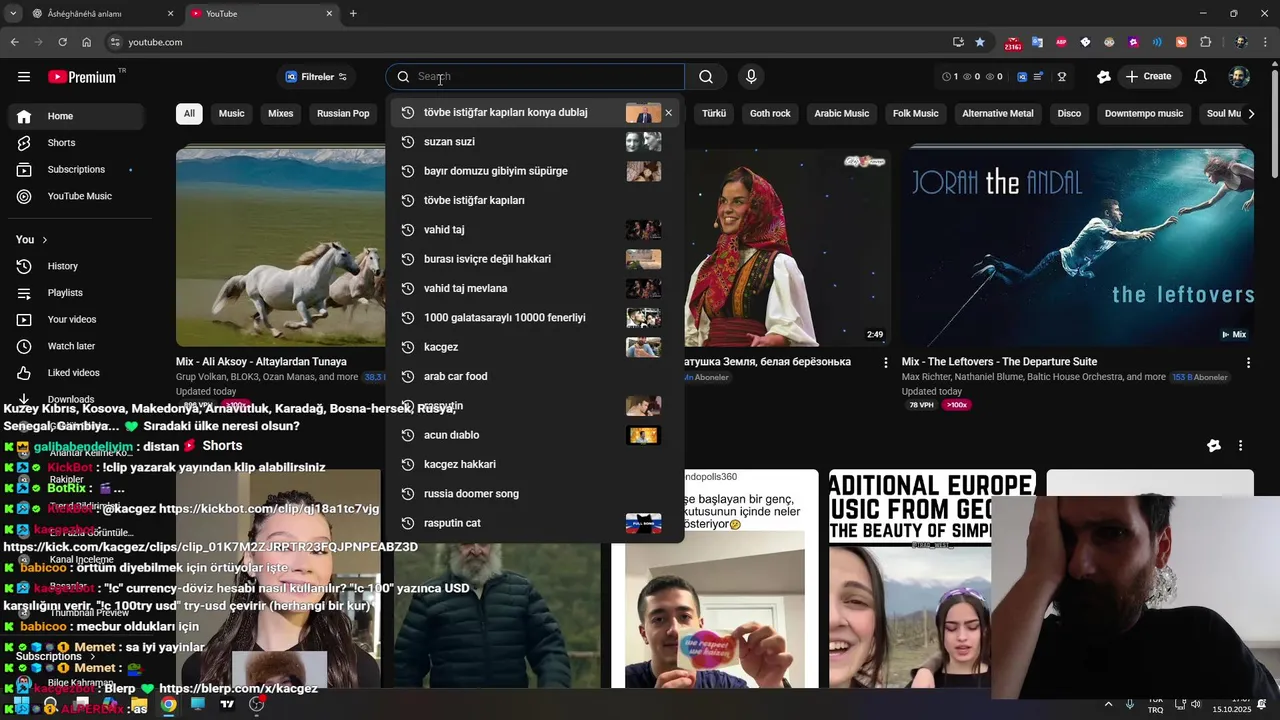Start voice search with microphone icon

click(x=751, y=77)
